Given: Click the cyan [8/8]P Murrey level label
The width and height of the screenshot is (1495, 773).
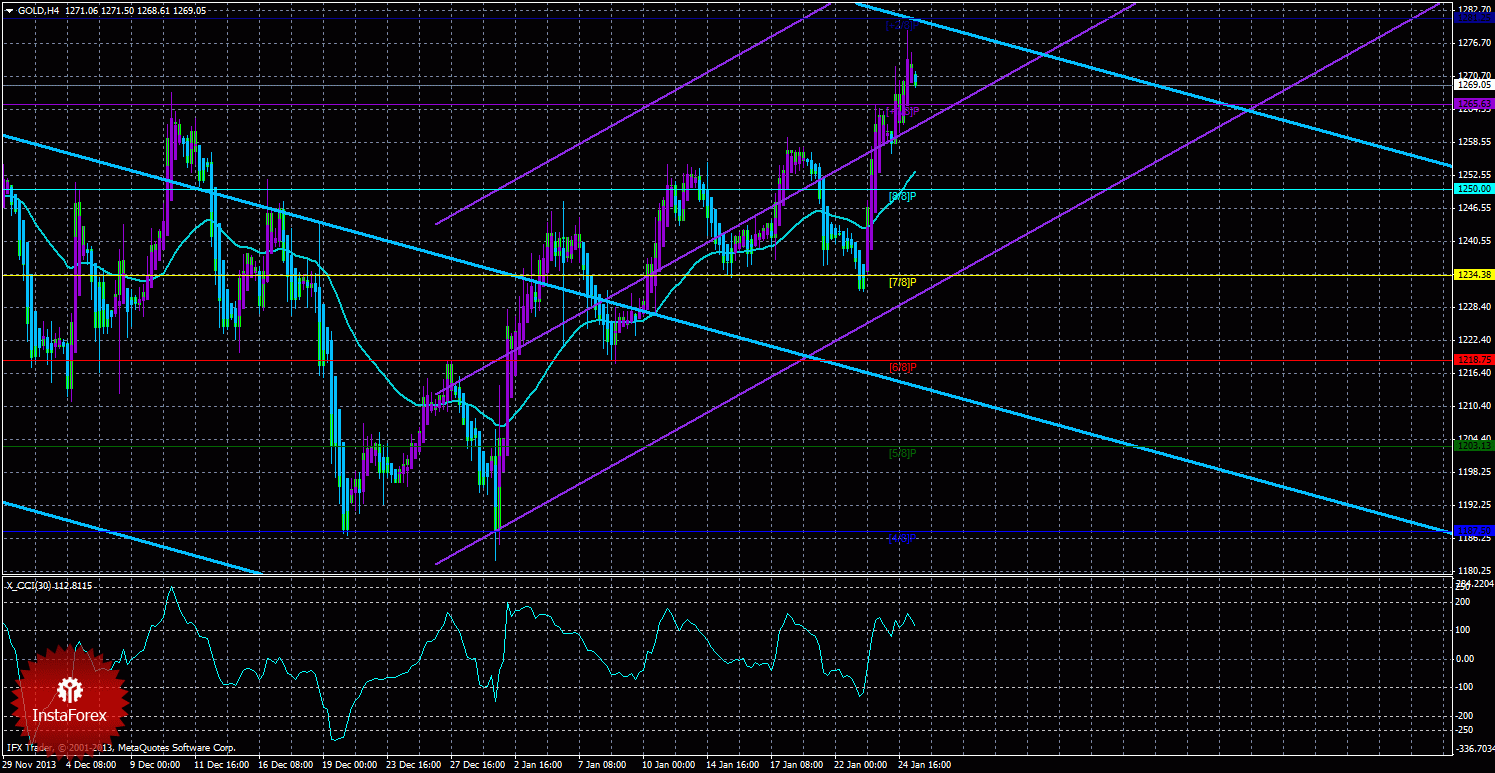Looking at the screenshot, I should click(903, 196).
